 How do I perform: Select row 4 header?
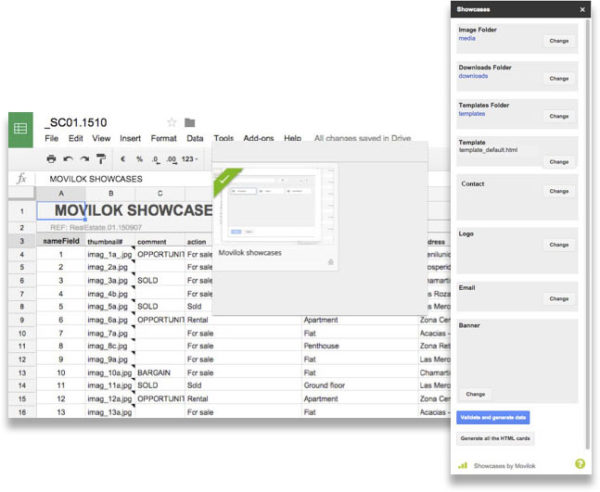click(22, 254)
